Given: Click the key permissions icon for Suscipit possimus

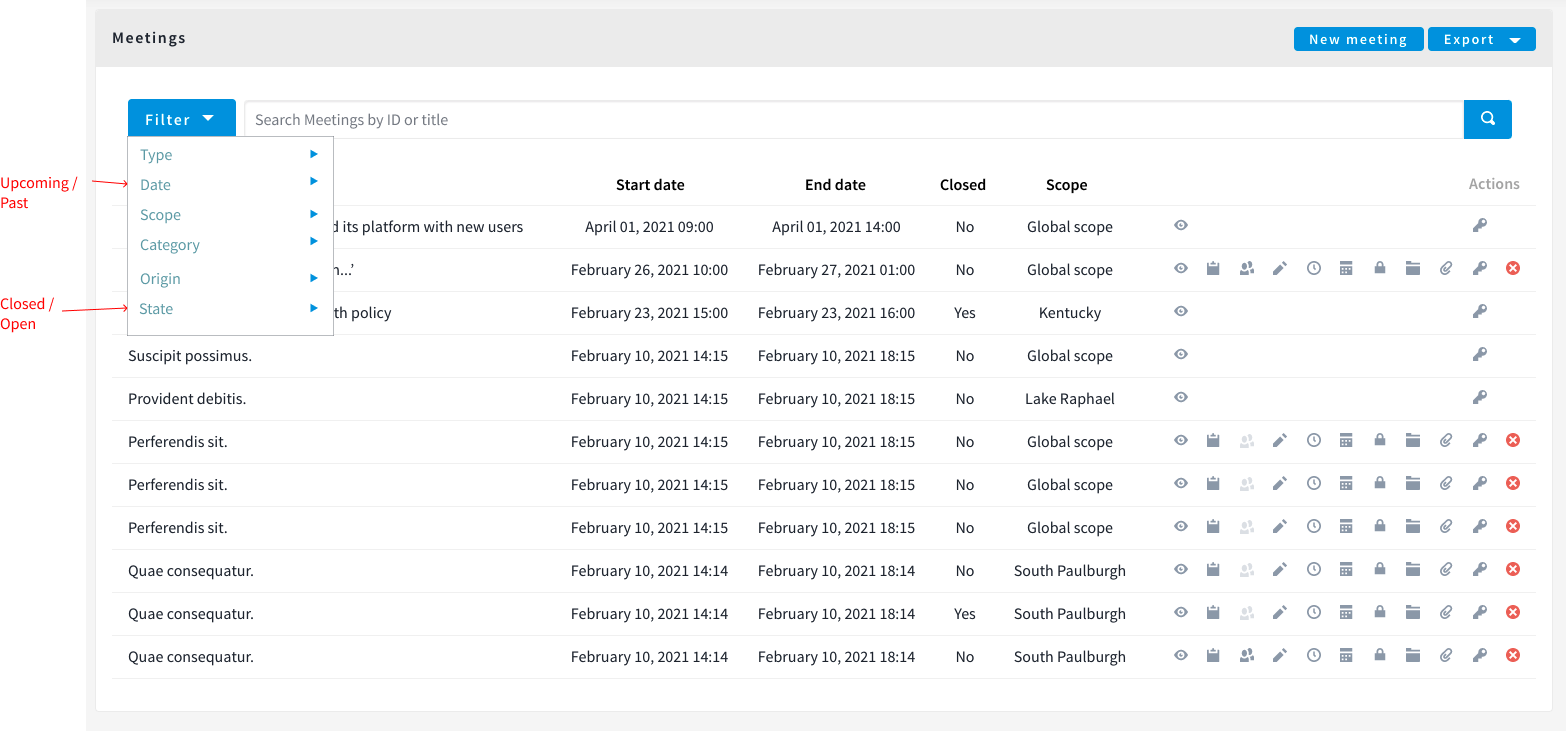Looking at the screenshot, I should [1479, 355].
